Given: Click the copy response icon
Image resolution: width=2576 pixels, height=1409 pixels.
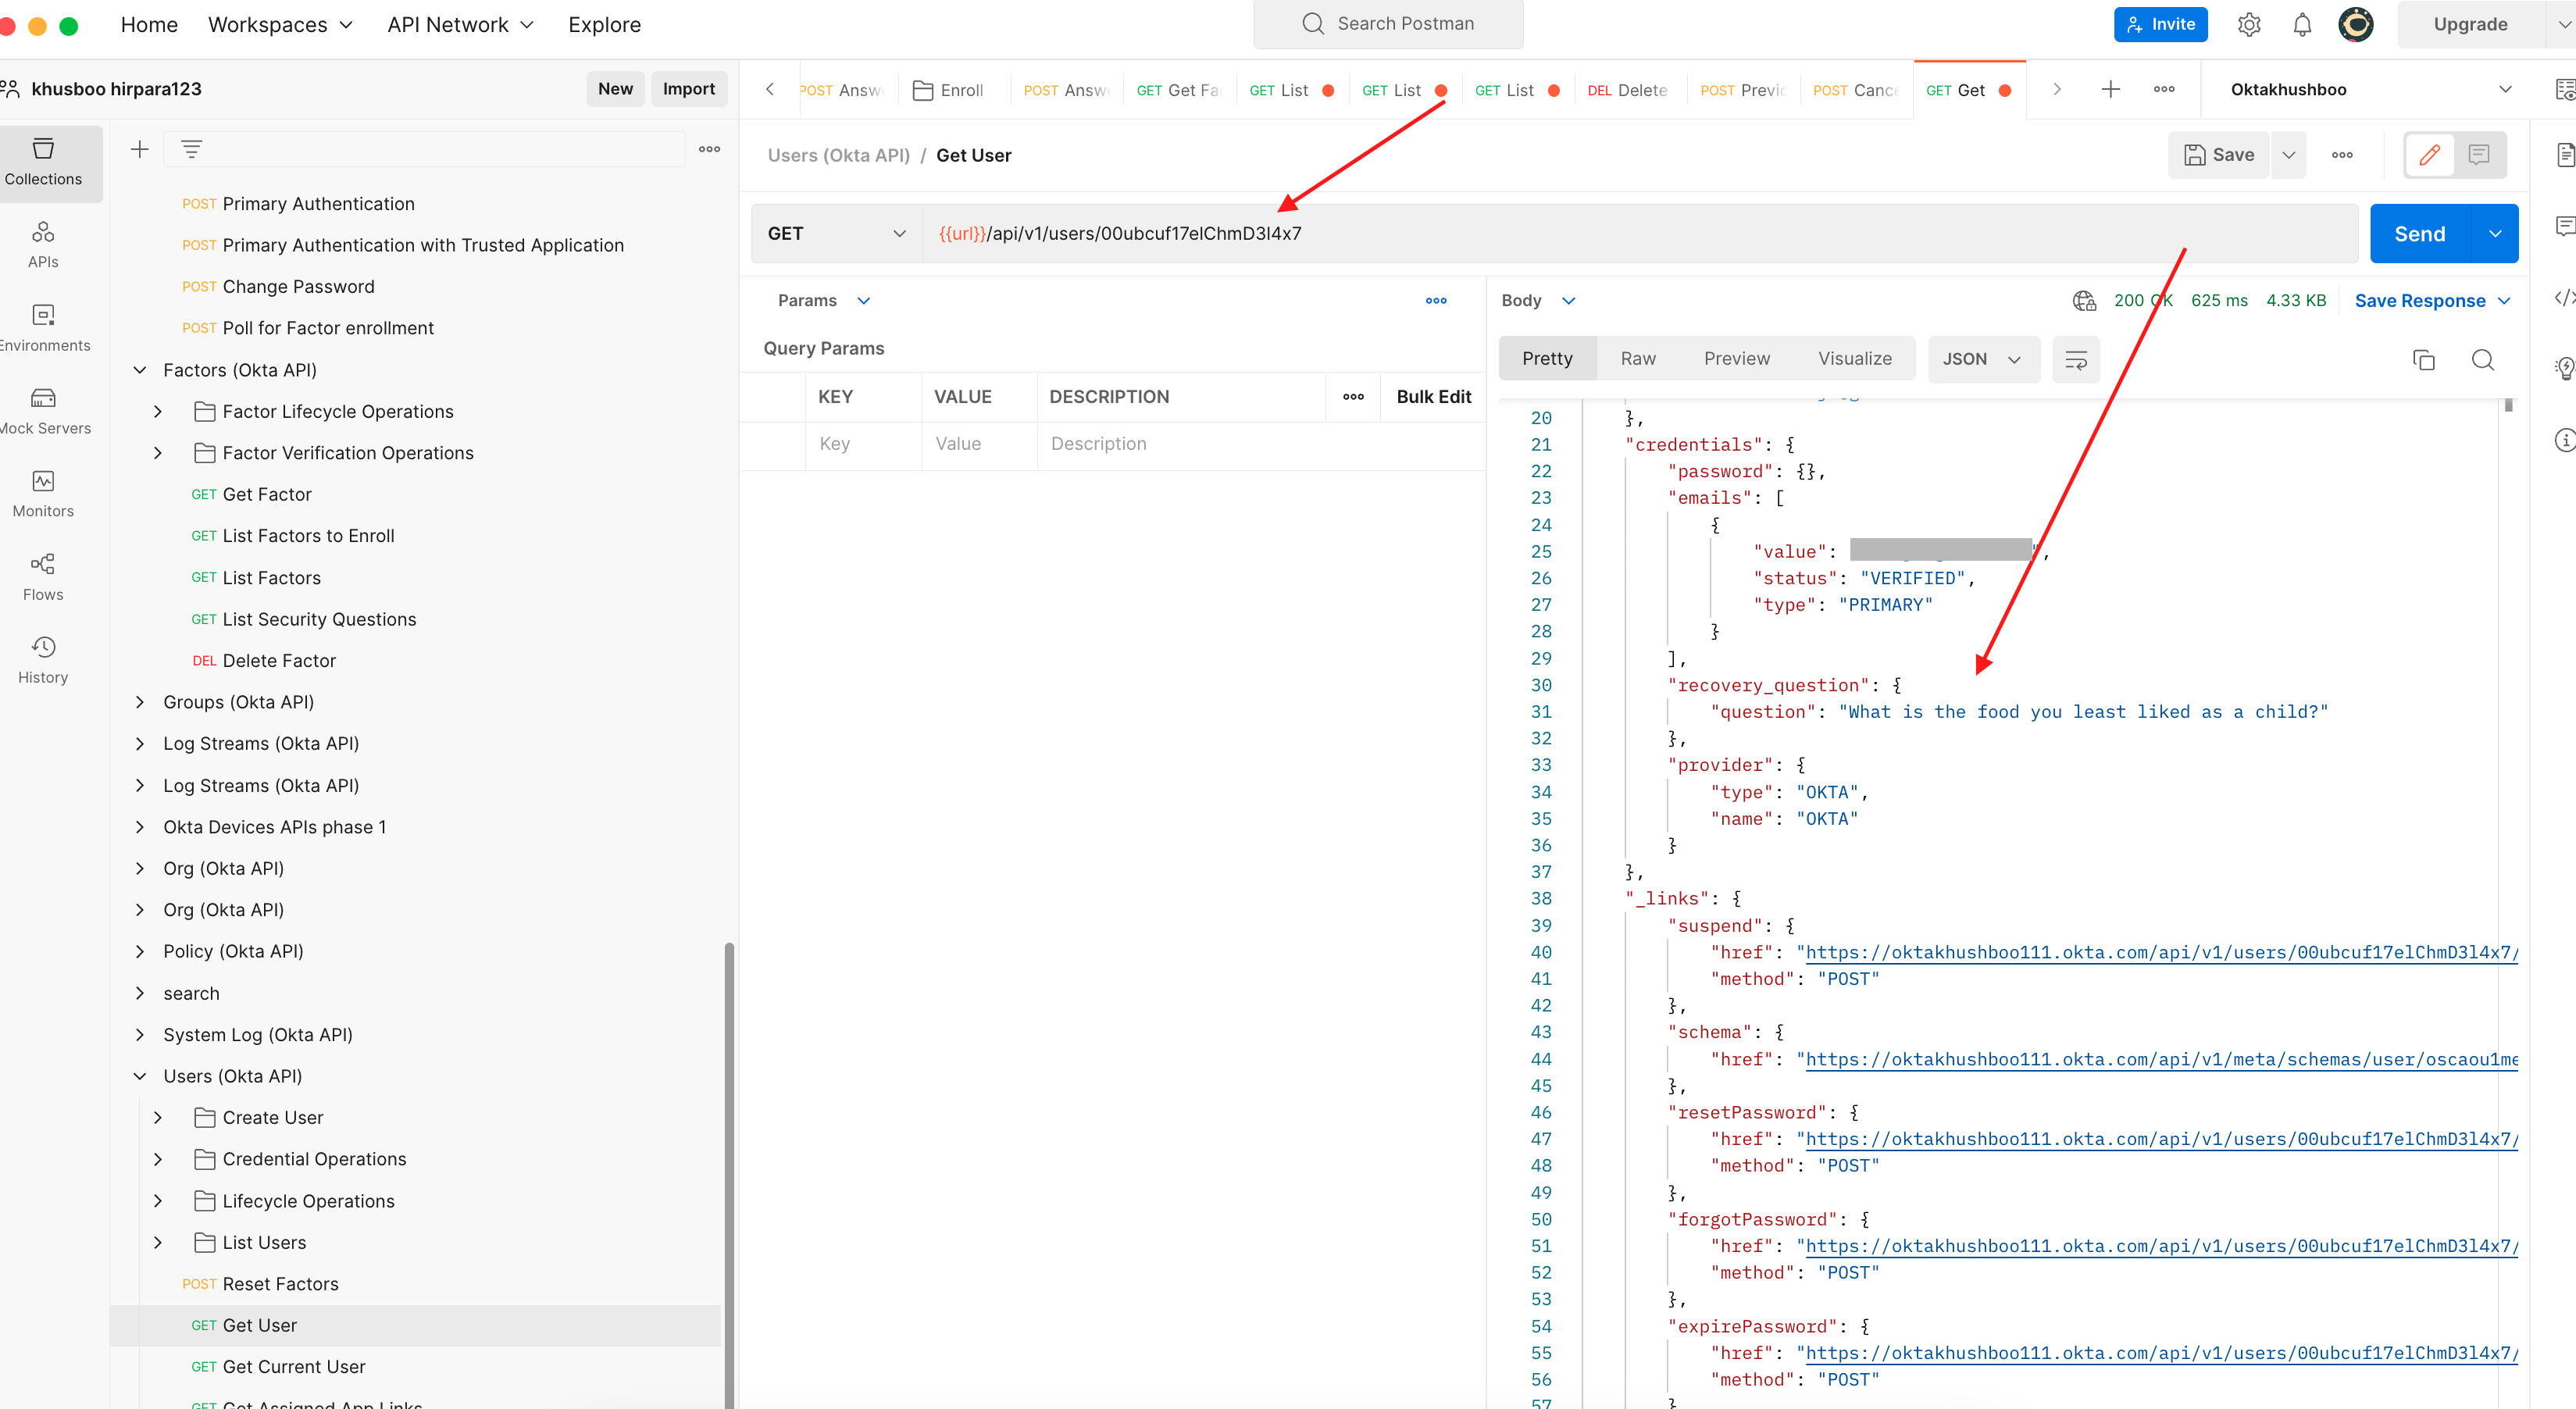Looking at the screenshot, I should click(x=2423, y=360).
